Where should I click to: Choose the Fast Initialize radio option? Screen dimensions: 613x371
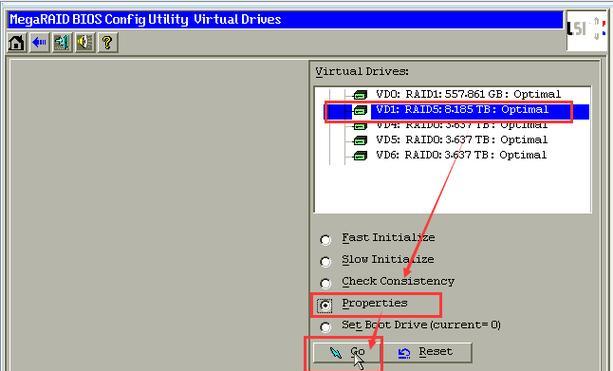tap(325, 239)
